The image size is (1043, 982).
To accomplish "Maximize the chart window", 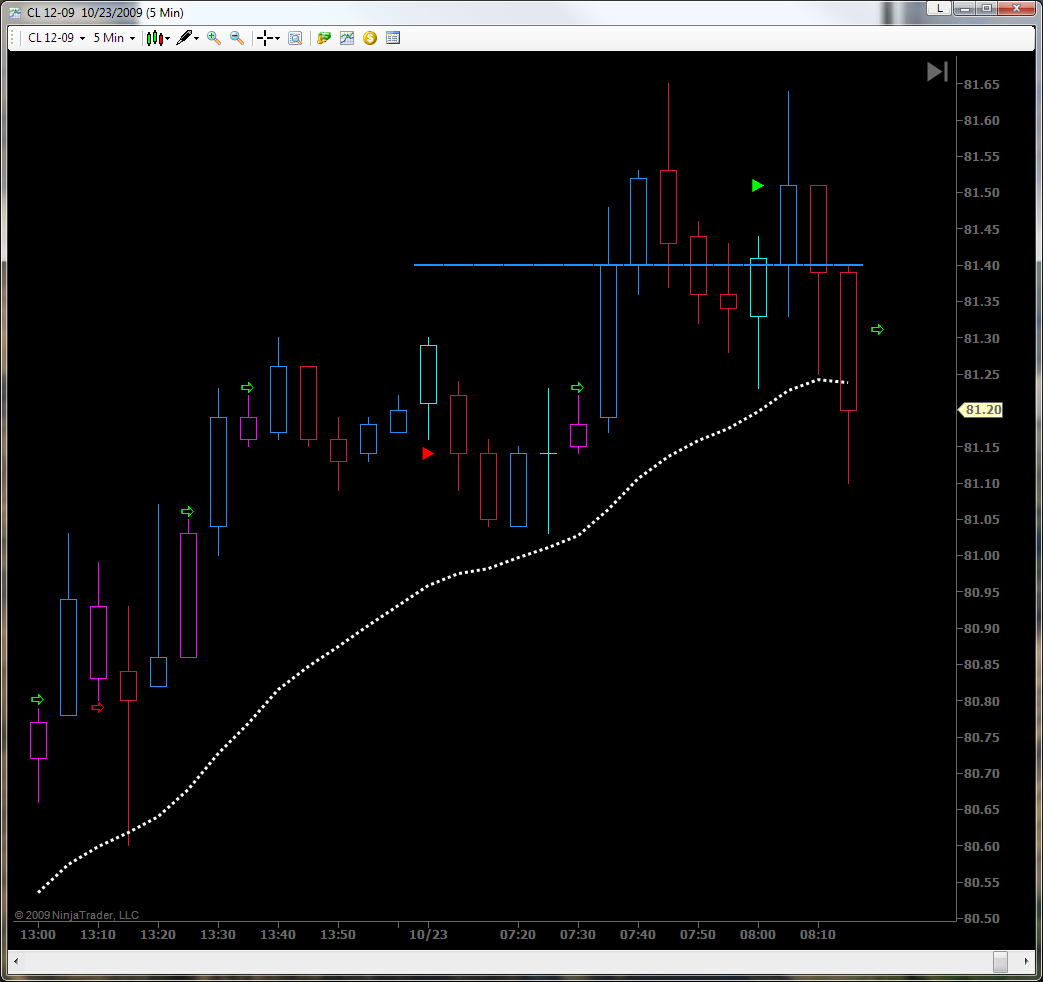I will tap(986, 8).
